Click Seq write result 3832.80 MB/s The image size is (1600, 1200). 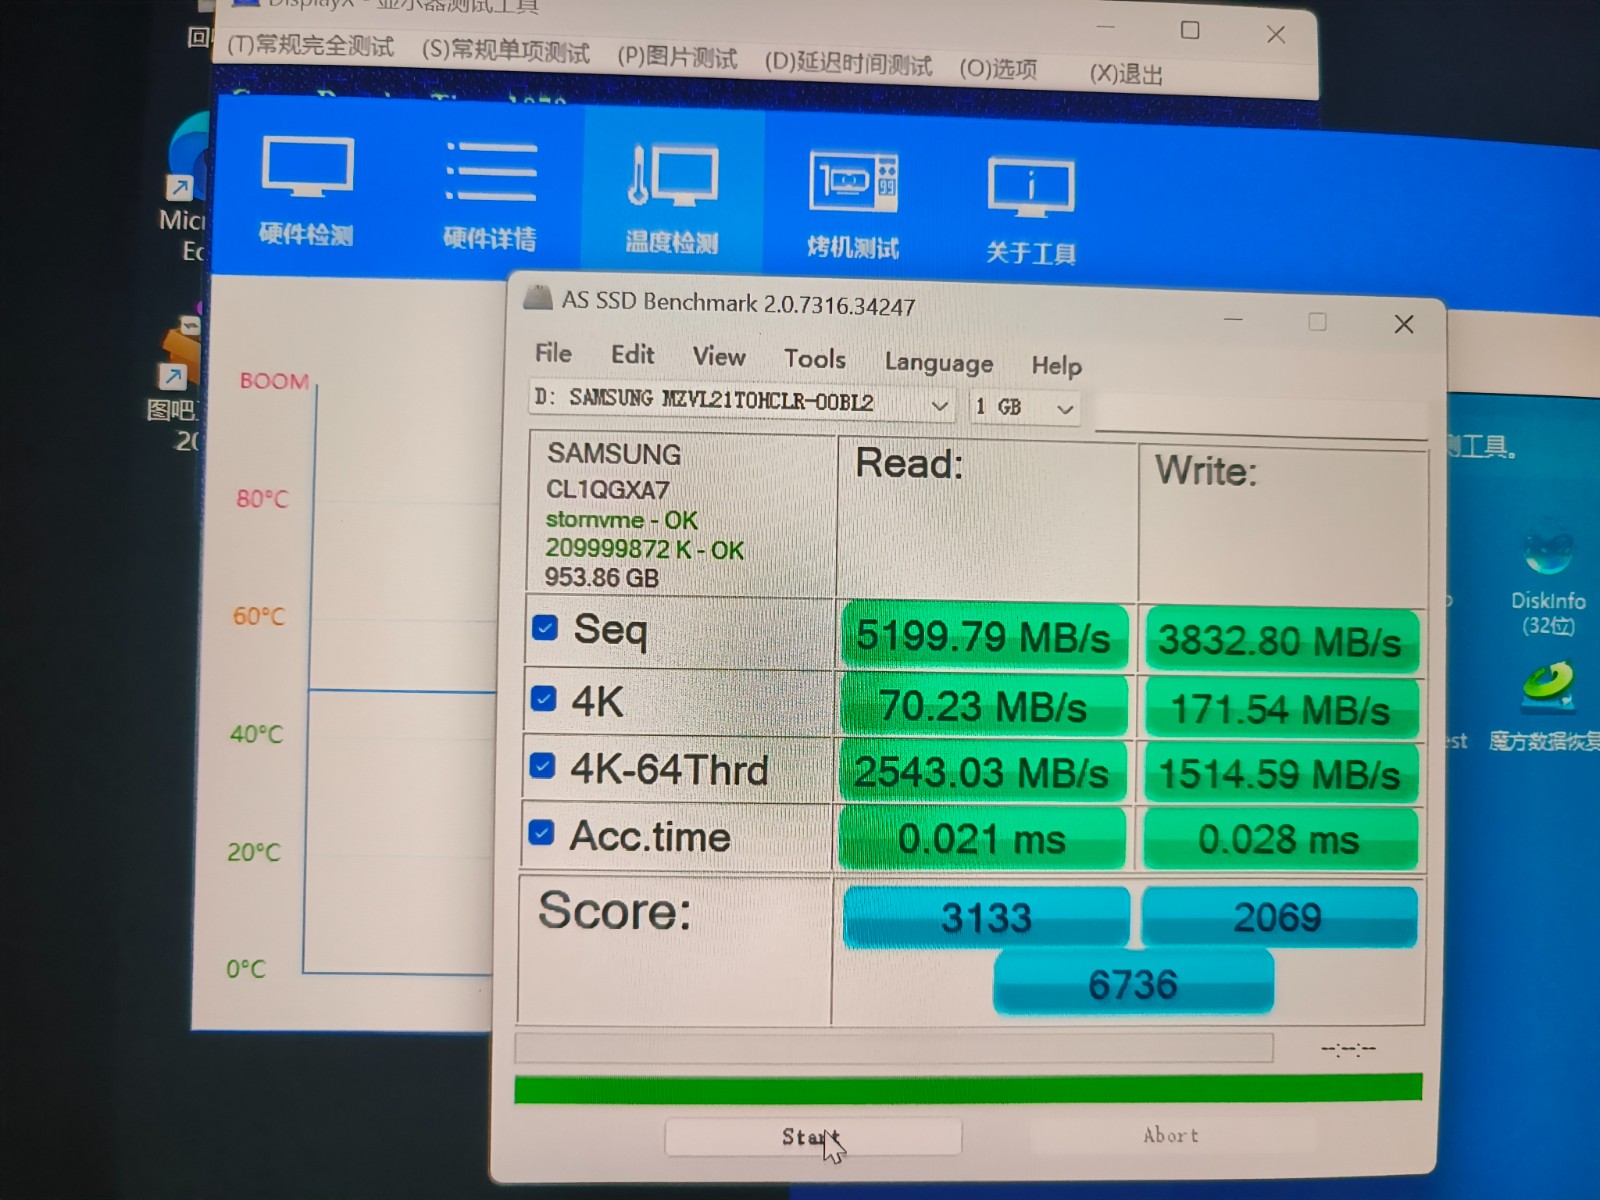1280,641
